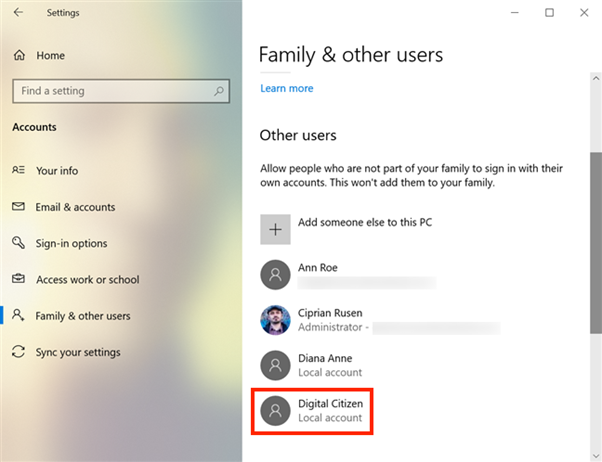Click the Learn more link
Viewport: 602px width, 462px height.
286,88
